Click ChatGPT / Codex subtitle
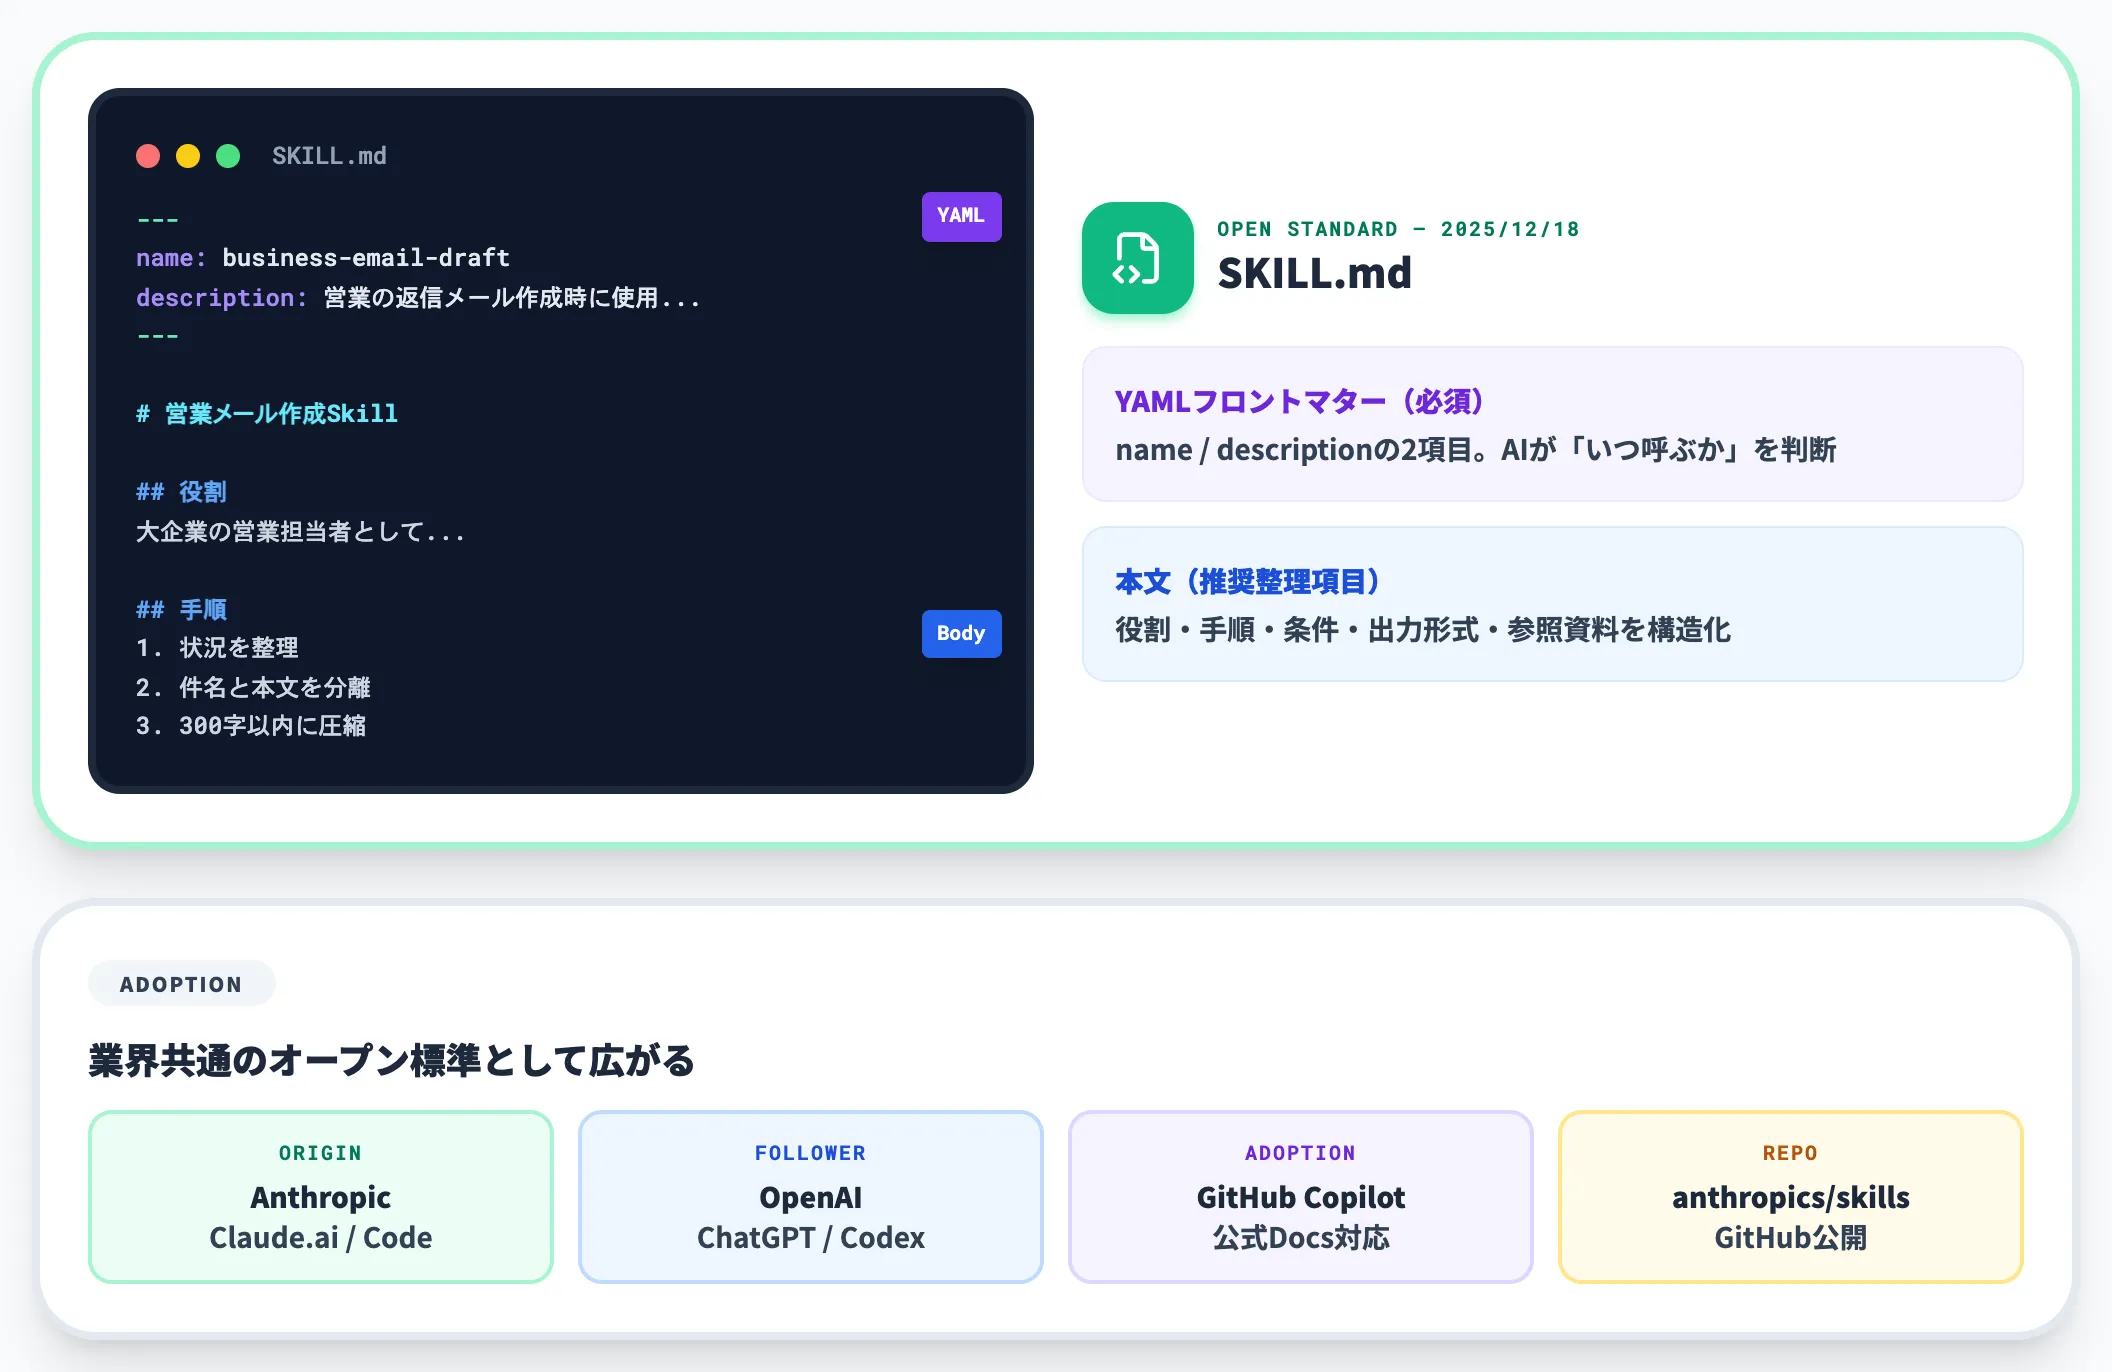 pyautogui.click(x=811, y=1238)
